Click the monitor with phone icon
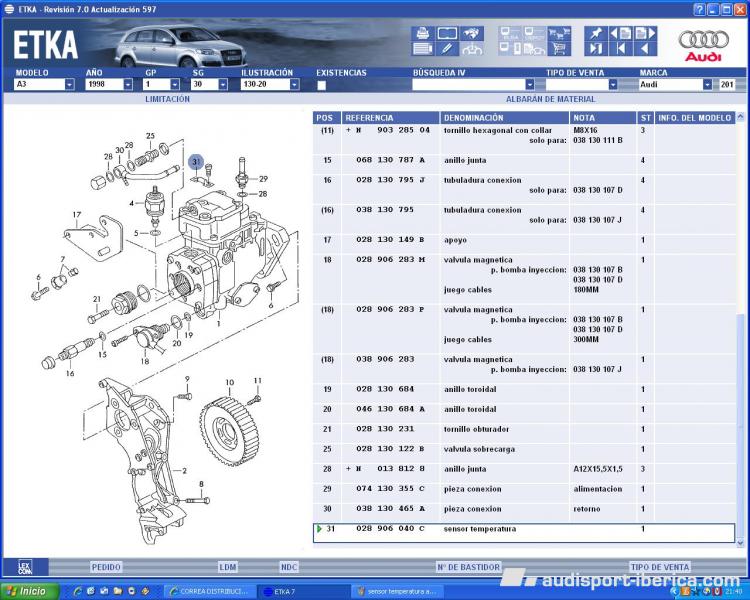Image resolution: width=750 pixels, height=600 pixels. (x=510, y=48)
